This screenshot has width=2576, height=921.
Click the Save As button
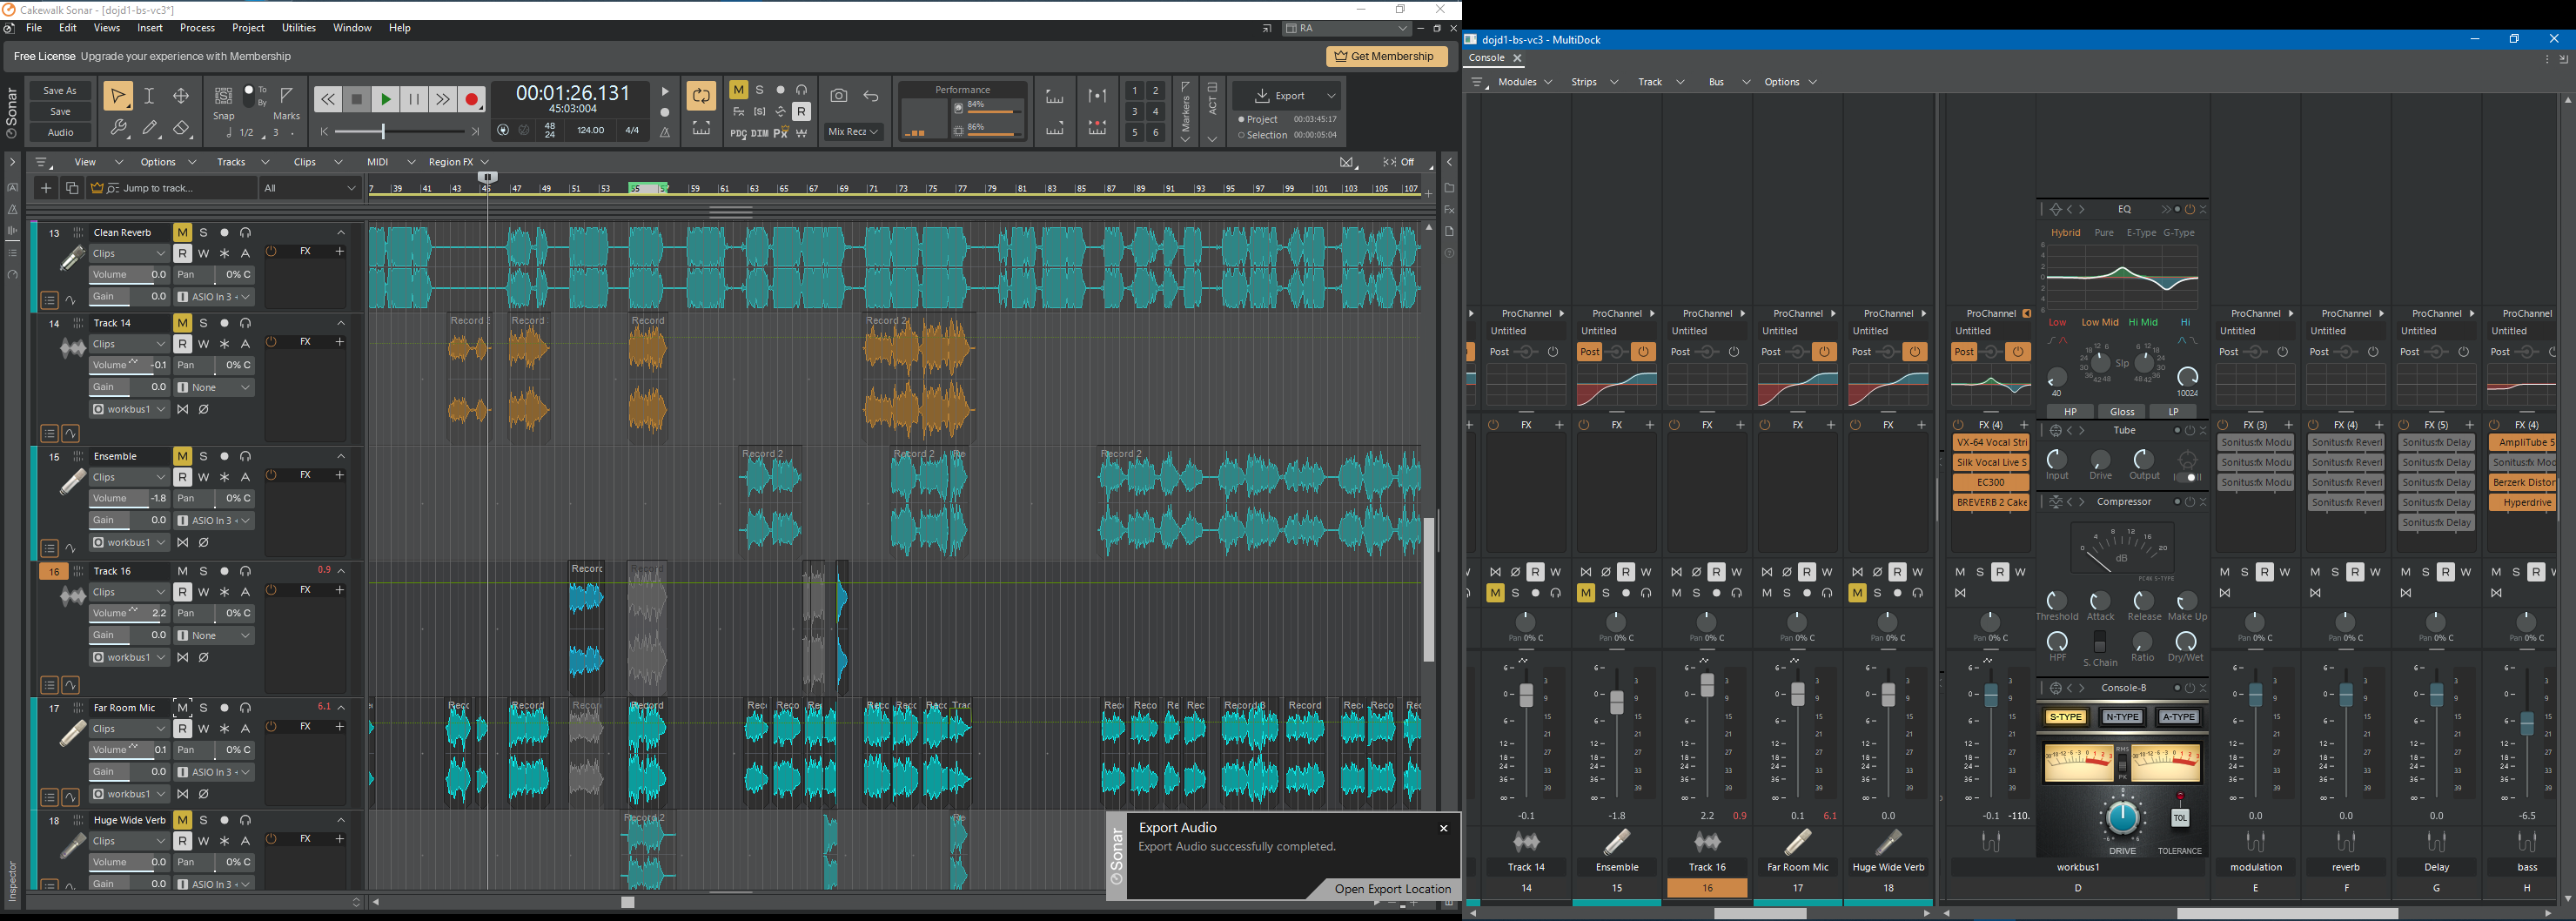(x=60, y=90)
